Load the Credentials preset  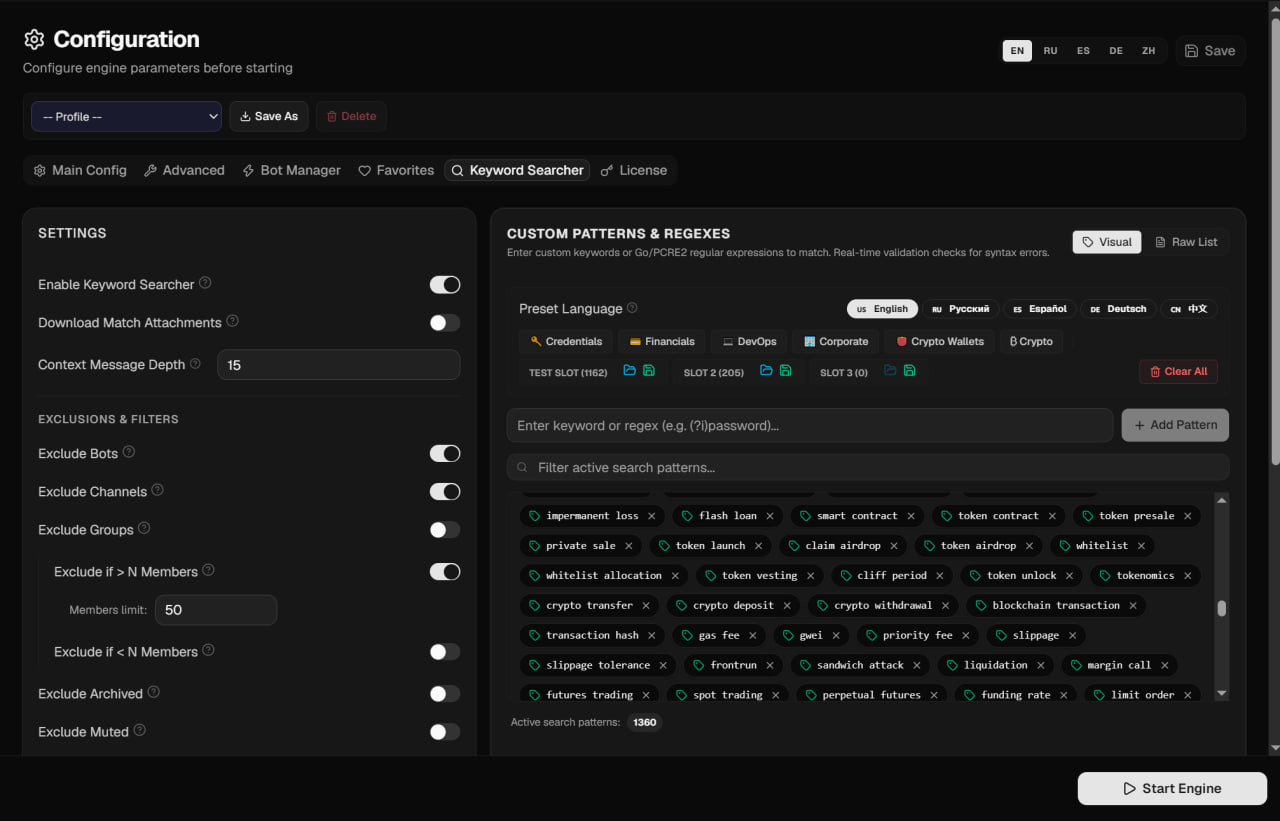(x=566, y=341)
